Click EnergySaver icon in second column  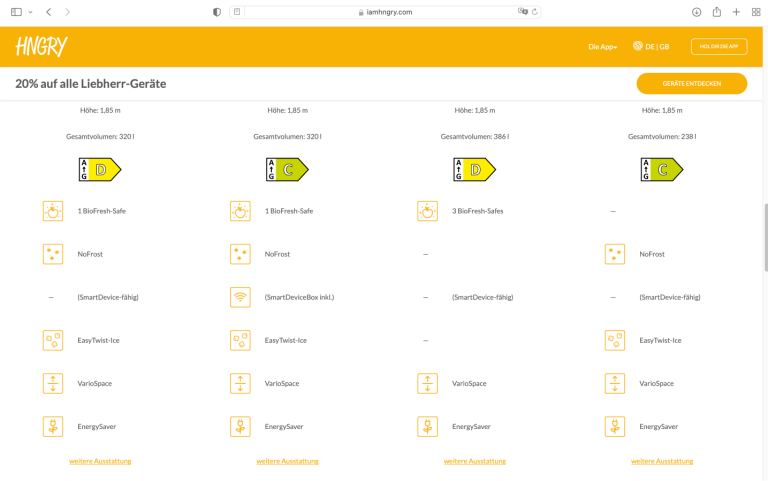240,427
